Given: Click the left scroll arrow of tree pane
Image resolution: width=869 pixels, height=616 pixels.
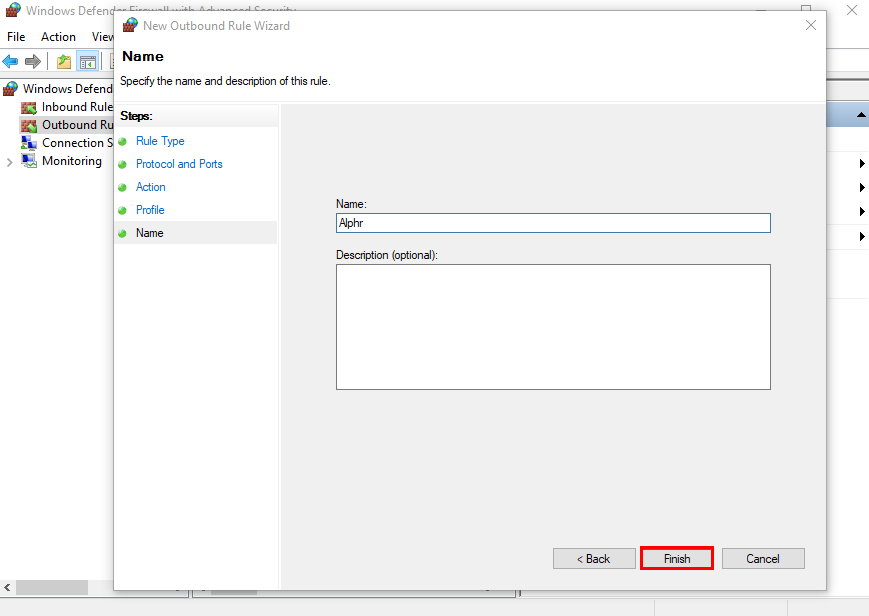Looking at the screenshot, I should pos(7,587).
